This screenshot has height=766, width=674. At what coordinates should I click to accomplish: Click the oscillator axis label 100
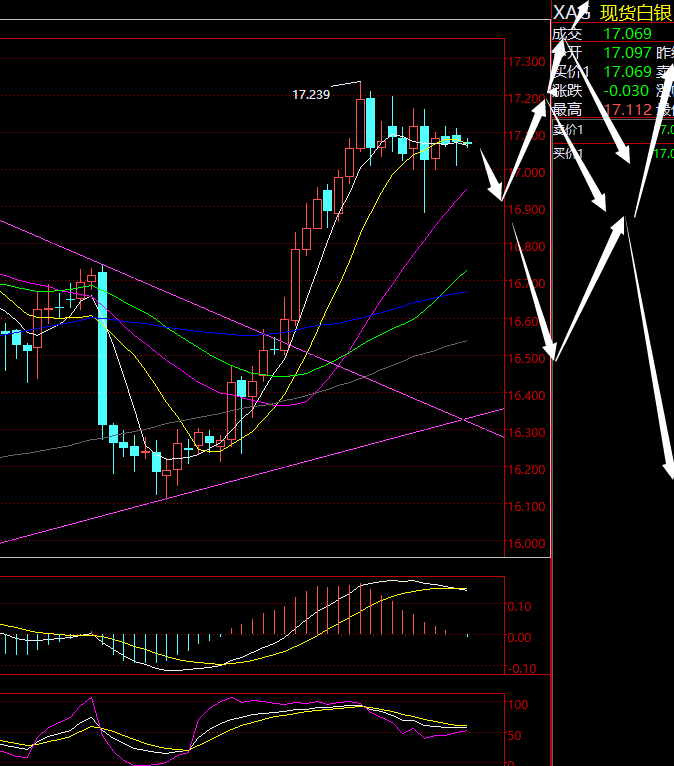[x=518, y=705]
